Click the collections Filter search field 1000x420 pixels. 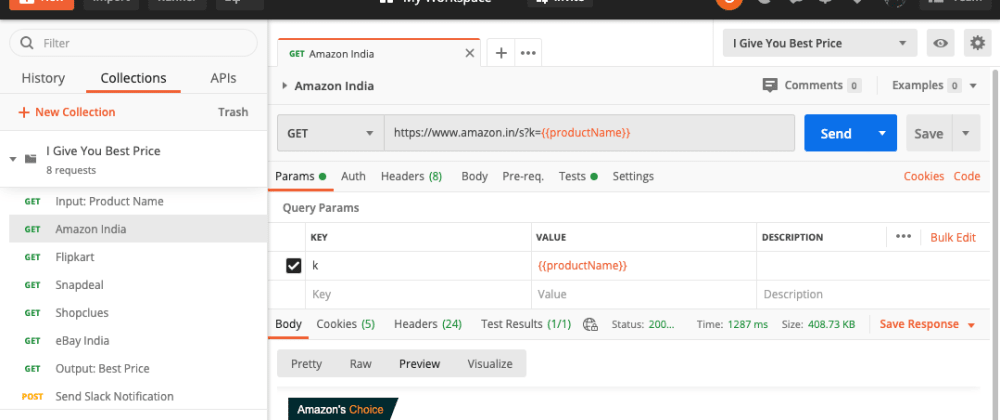(133, 43)
